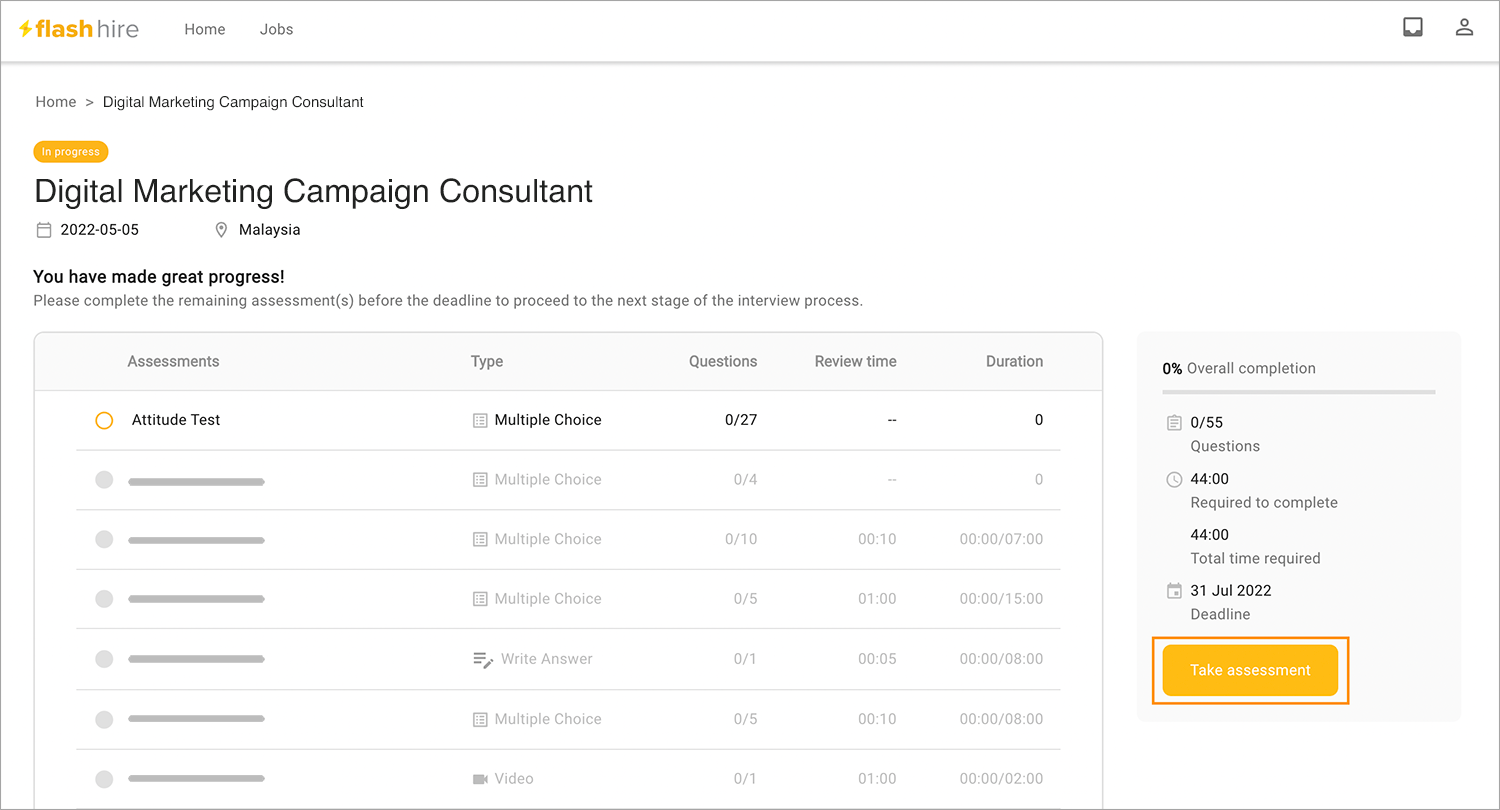Click the Flash Hire lightning logo

coord(26,29)
